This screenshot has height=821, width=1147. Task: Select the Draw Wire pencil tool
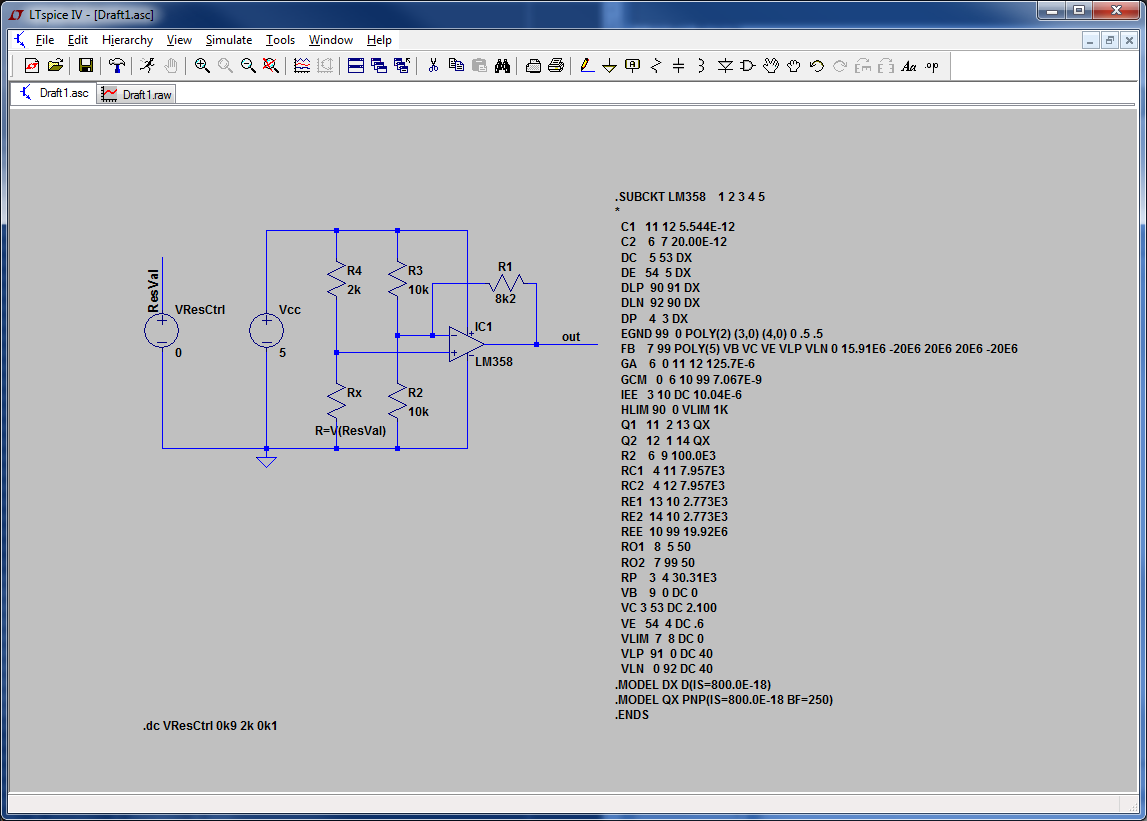click(587, 66)
